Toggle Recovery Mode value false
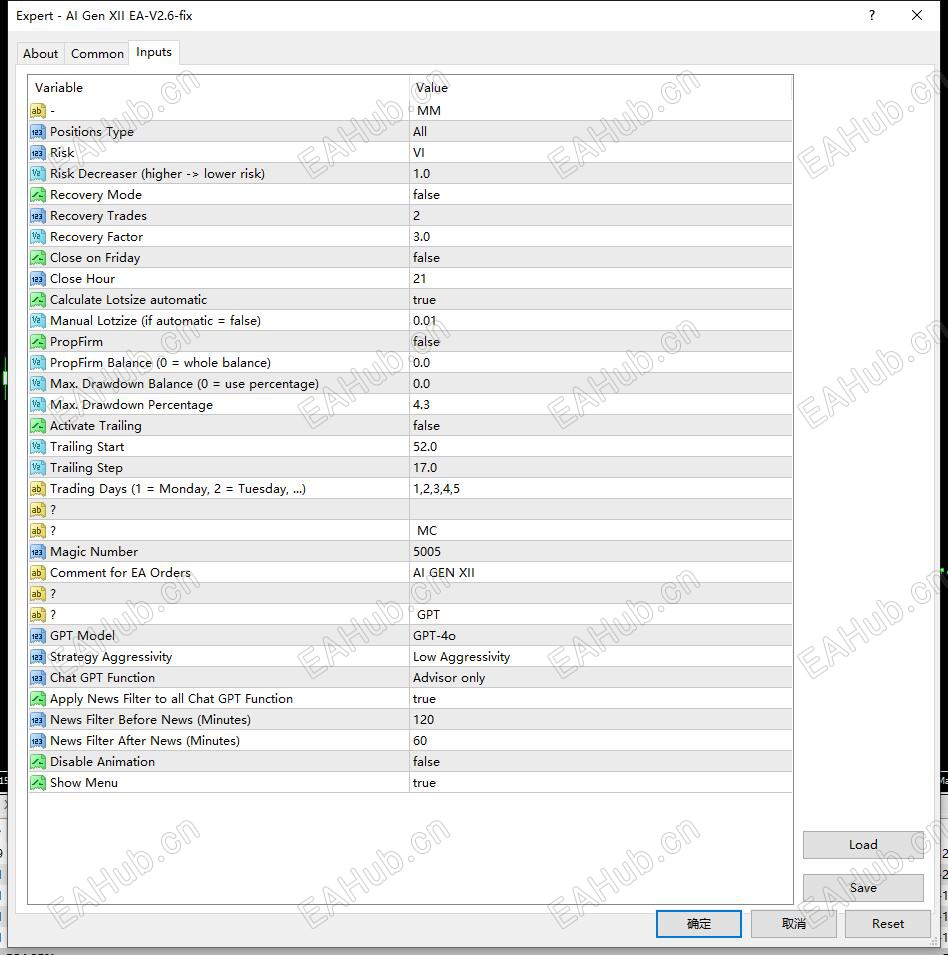Screen dimensions: 948x955 click(x=601, y=195)
